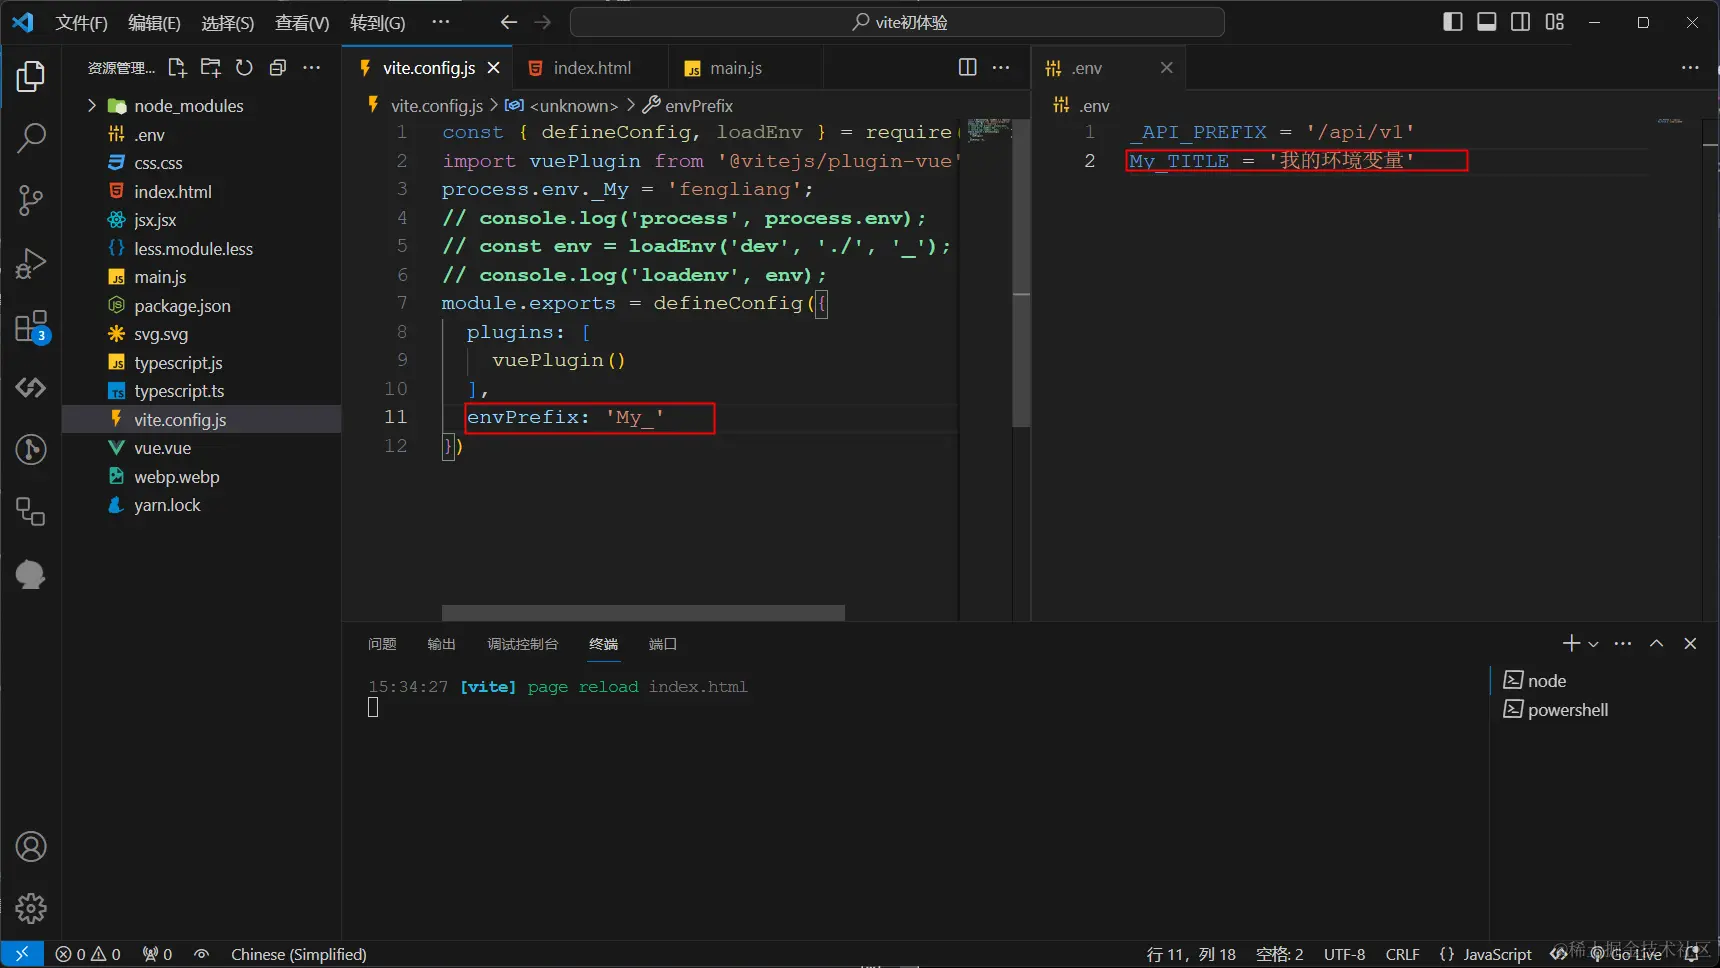1720x968 pixels.
Task: Split the vite.config.js editor to the right
Action: click(x=967, y=67)
